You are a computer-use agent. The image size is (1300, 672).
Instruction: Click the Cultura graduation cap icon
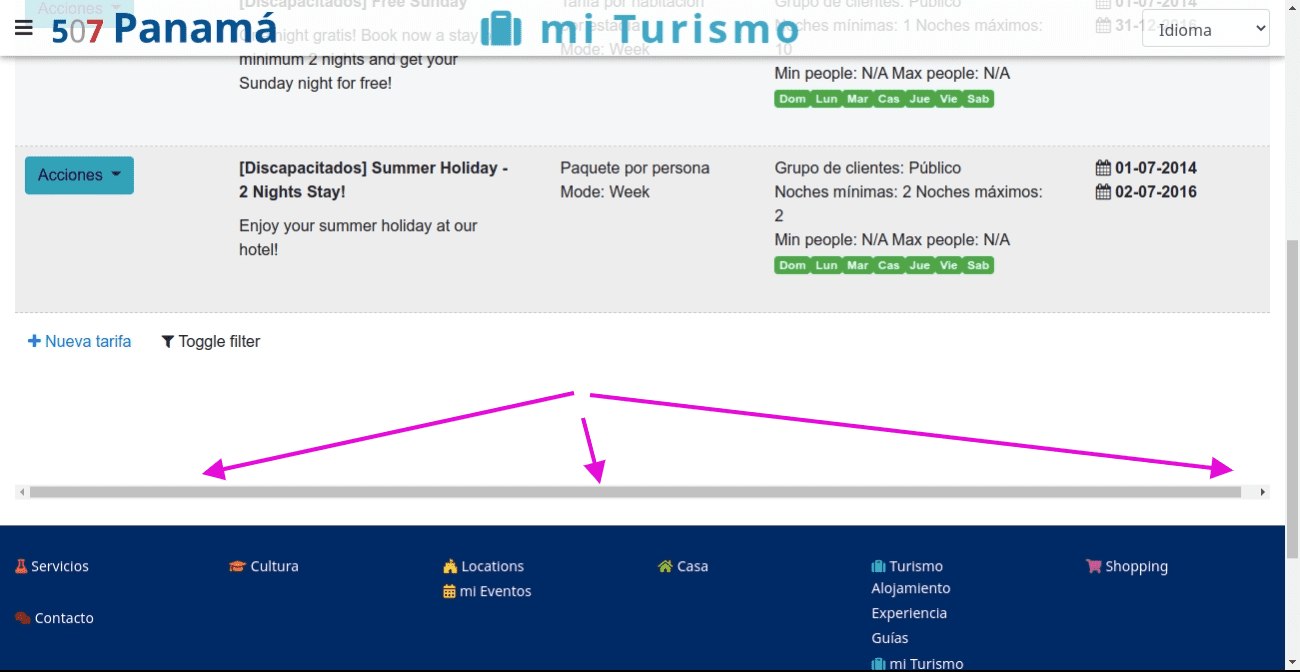point(237,566)
